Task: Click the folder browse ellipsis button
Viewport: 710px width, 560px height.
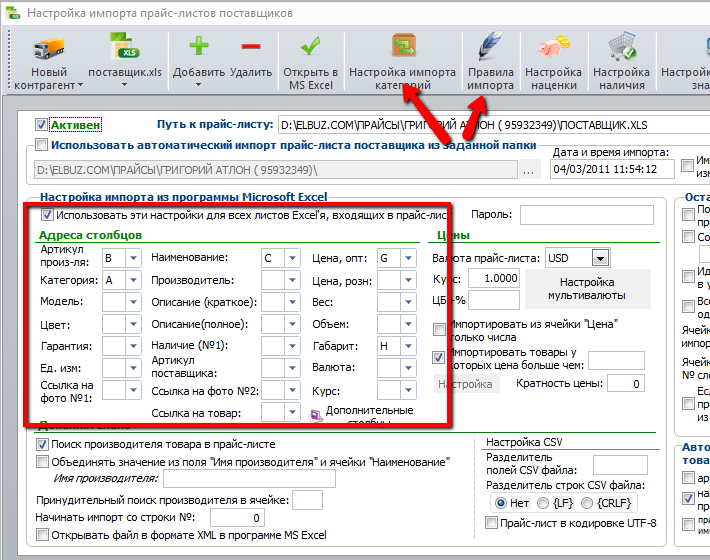Action: [528, 171]
